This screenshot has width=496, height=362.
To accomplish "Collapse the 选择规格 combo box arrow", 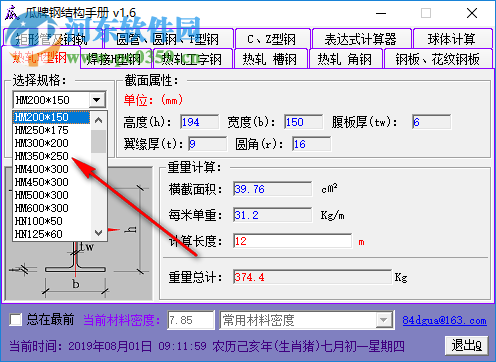I will tap(97, 100).
